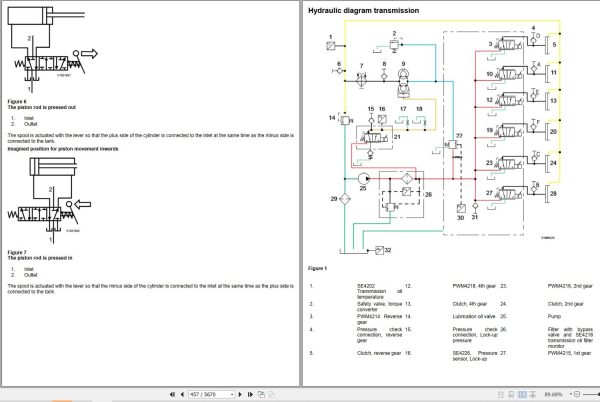600x402 pixels.
Task: Click the zoom percentage value 89.68%
Action: click(x=553, y=394)
